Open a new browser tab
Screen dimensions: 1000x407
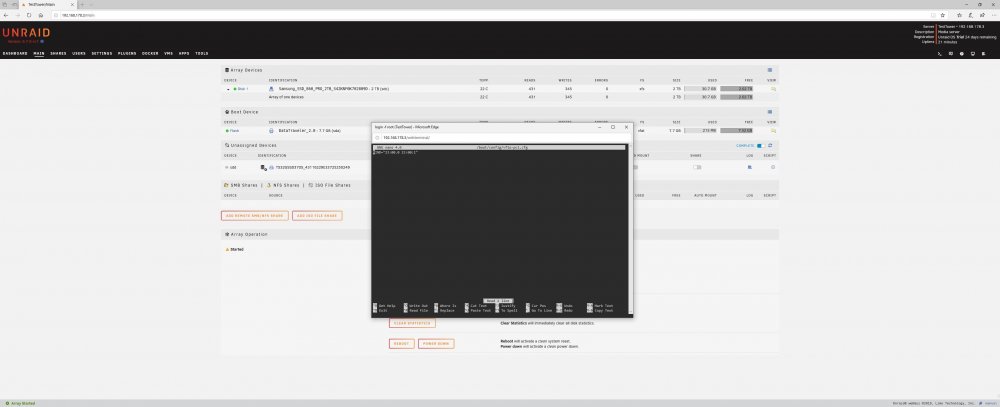pos(82,4)
